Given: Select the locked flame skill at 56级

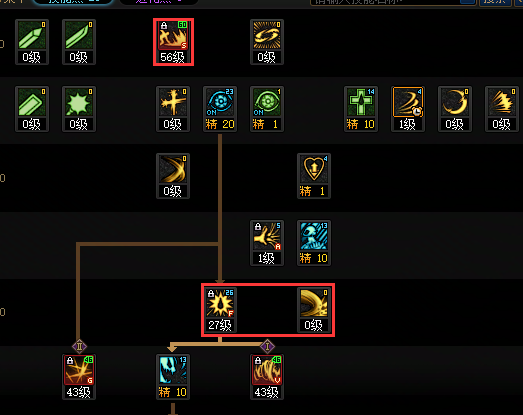Looking at the screenshot, I should (173, 42).
